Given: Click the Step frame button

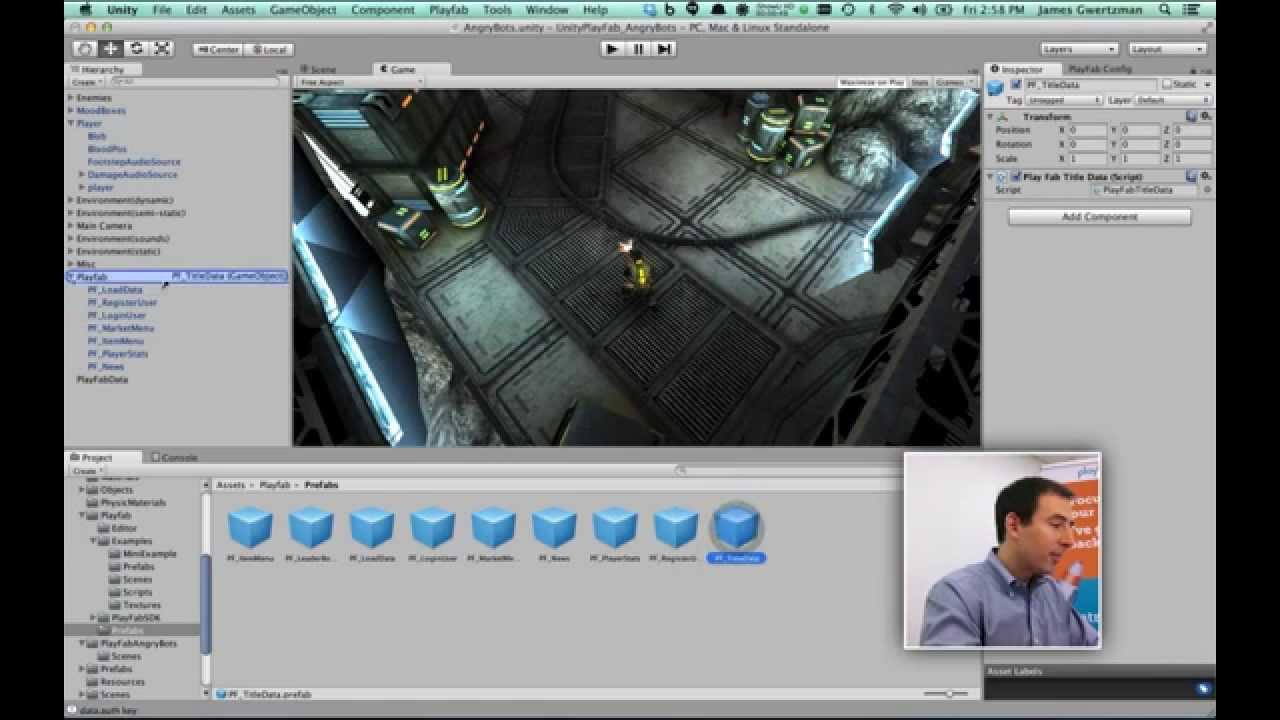Looking at the screenshot, I should point(664,48).
